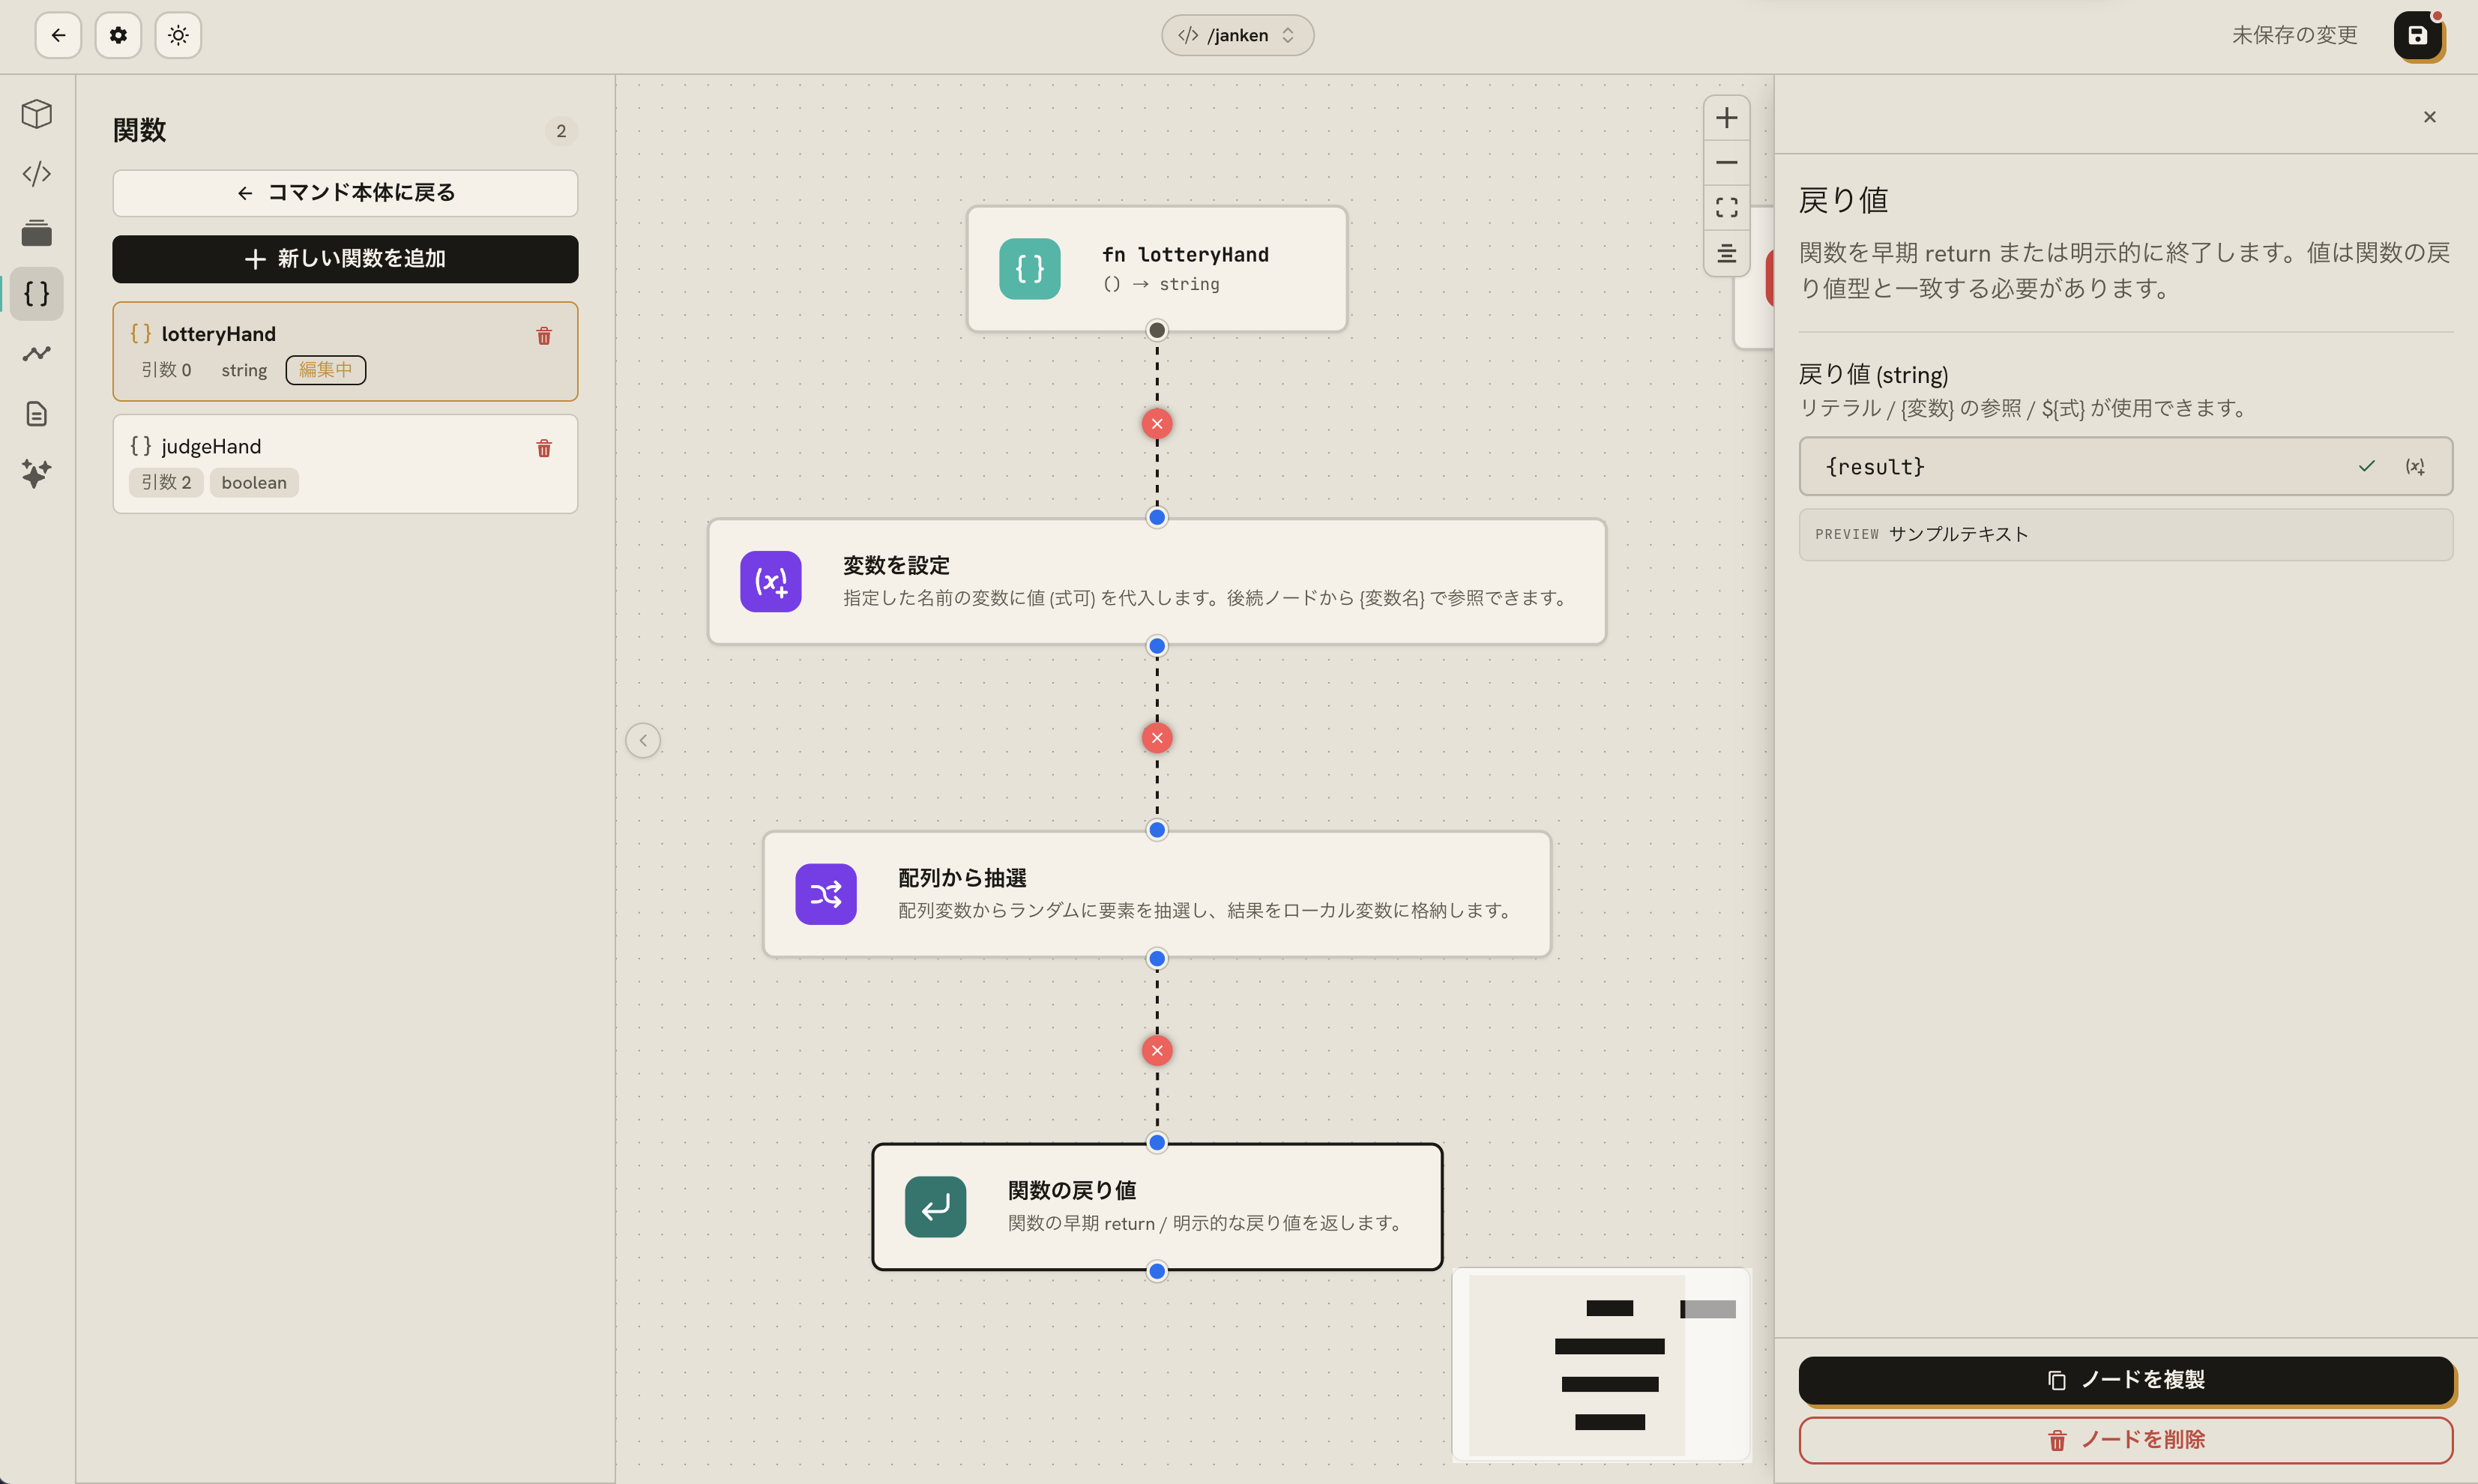Viewport: 2478px width, 1484px height.
Task: Close the 戻り値 properties panel
Action: tap(2430, 117)
